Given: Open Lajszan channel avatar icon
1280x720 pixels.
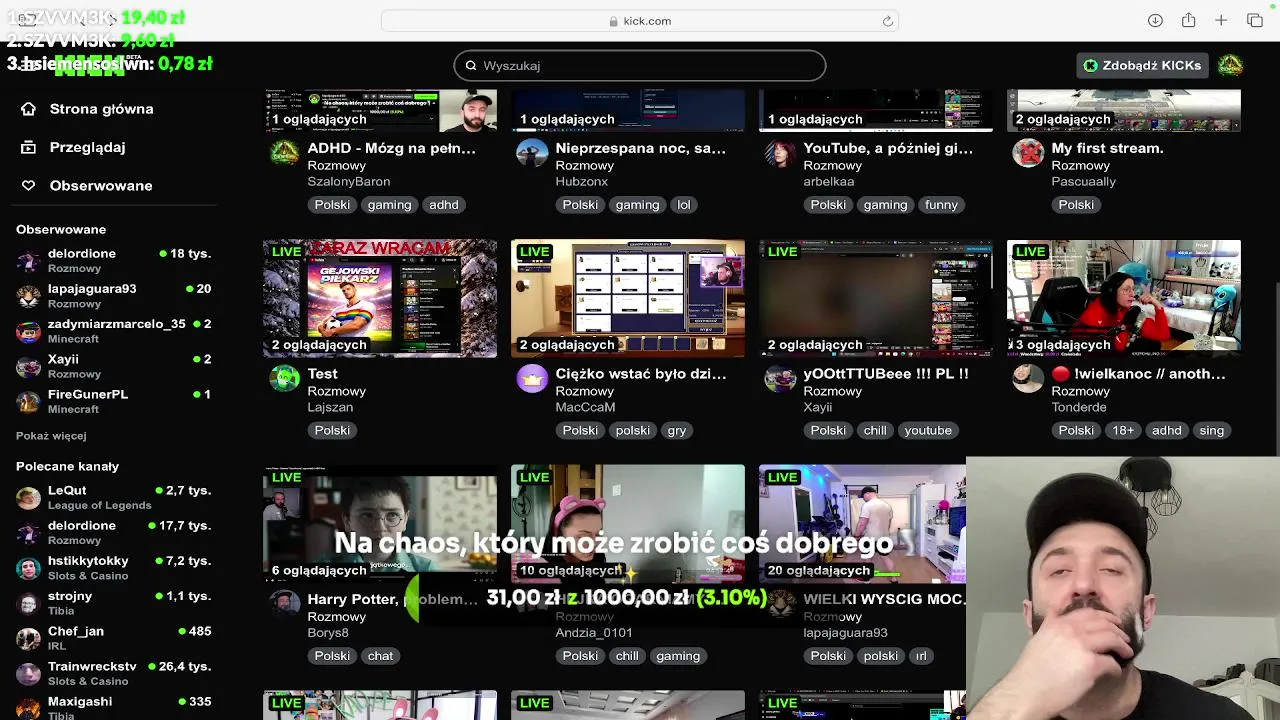Looking at the screenshot, I should tap(285, 379).
